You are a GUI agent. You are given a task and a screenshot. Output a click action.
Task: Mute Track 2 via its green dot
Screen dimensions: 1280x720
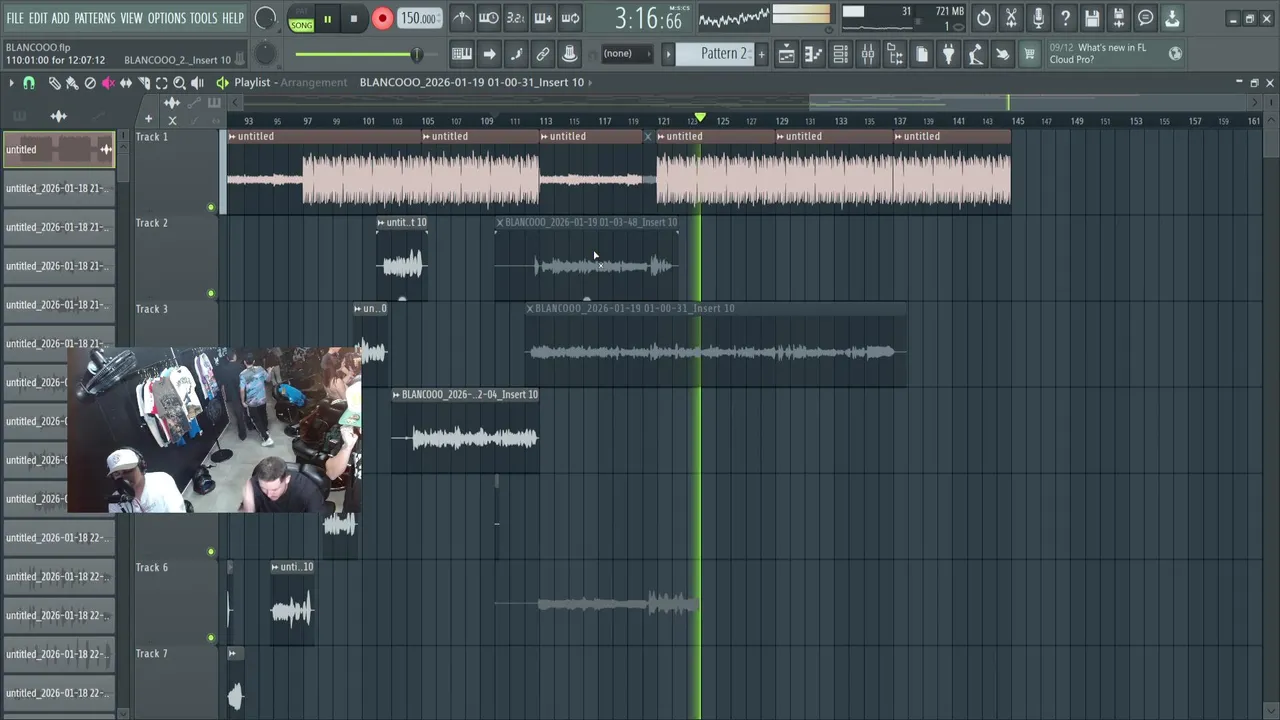211,294
